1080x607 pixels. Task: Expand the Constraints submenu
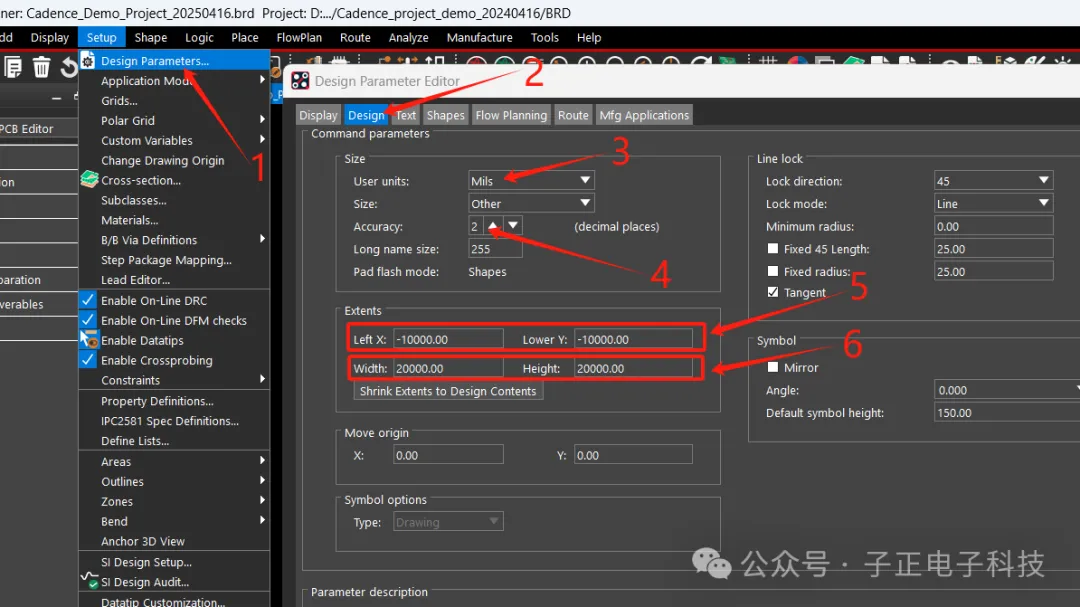point(262,380)
